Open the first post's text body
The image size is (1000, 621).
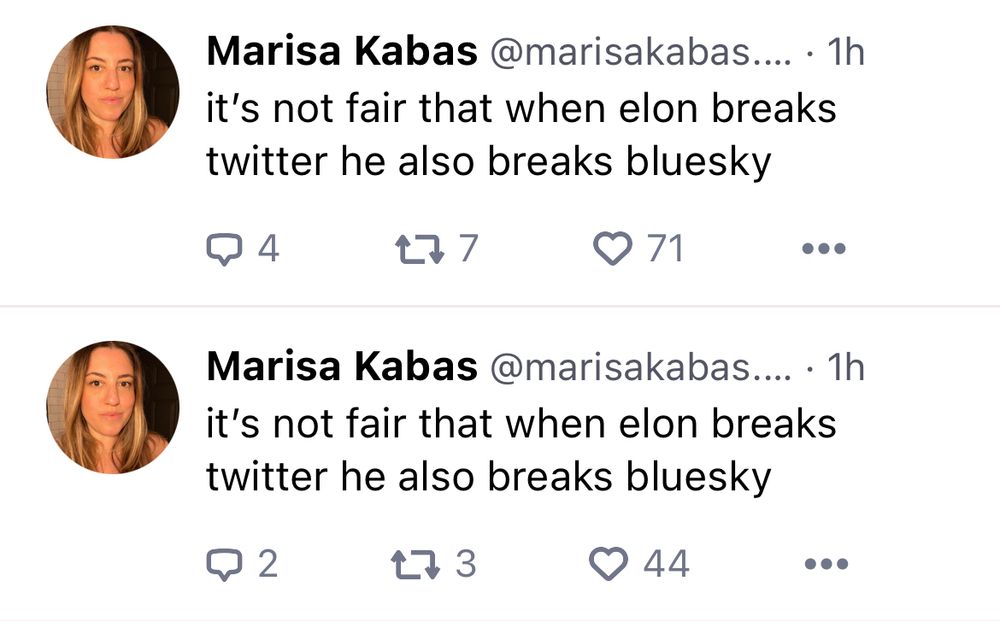[520, 135]
